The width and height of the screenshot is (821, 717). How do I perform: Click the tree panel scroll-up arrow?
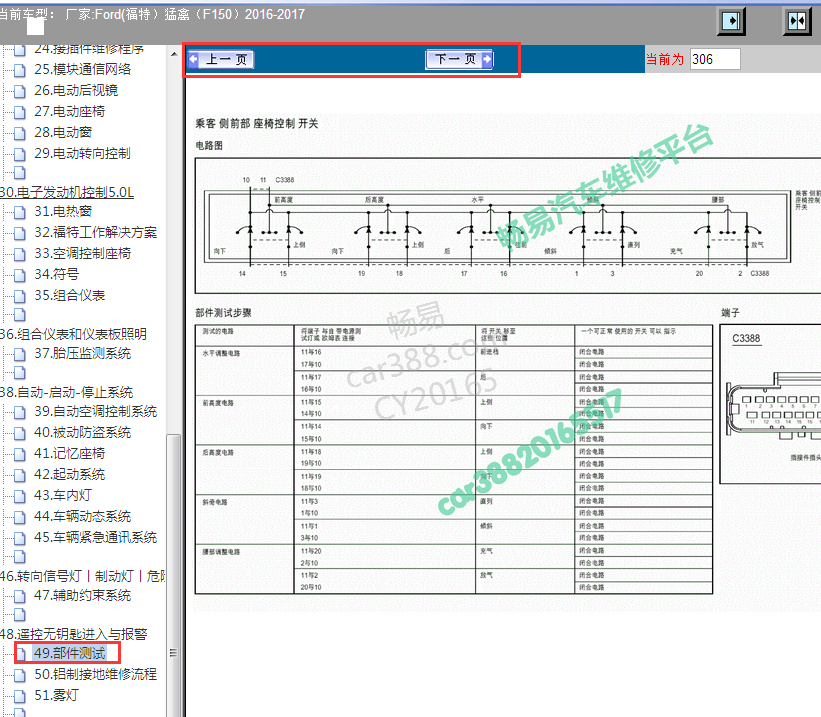pyautogui.click(x=174, y=54)
